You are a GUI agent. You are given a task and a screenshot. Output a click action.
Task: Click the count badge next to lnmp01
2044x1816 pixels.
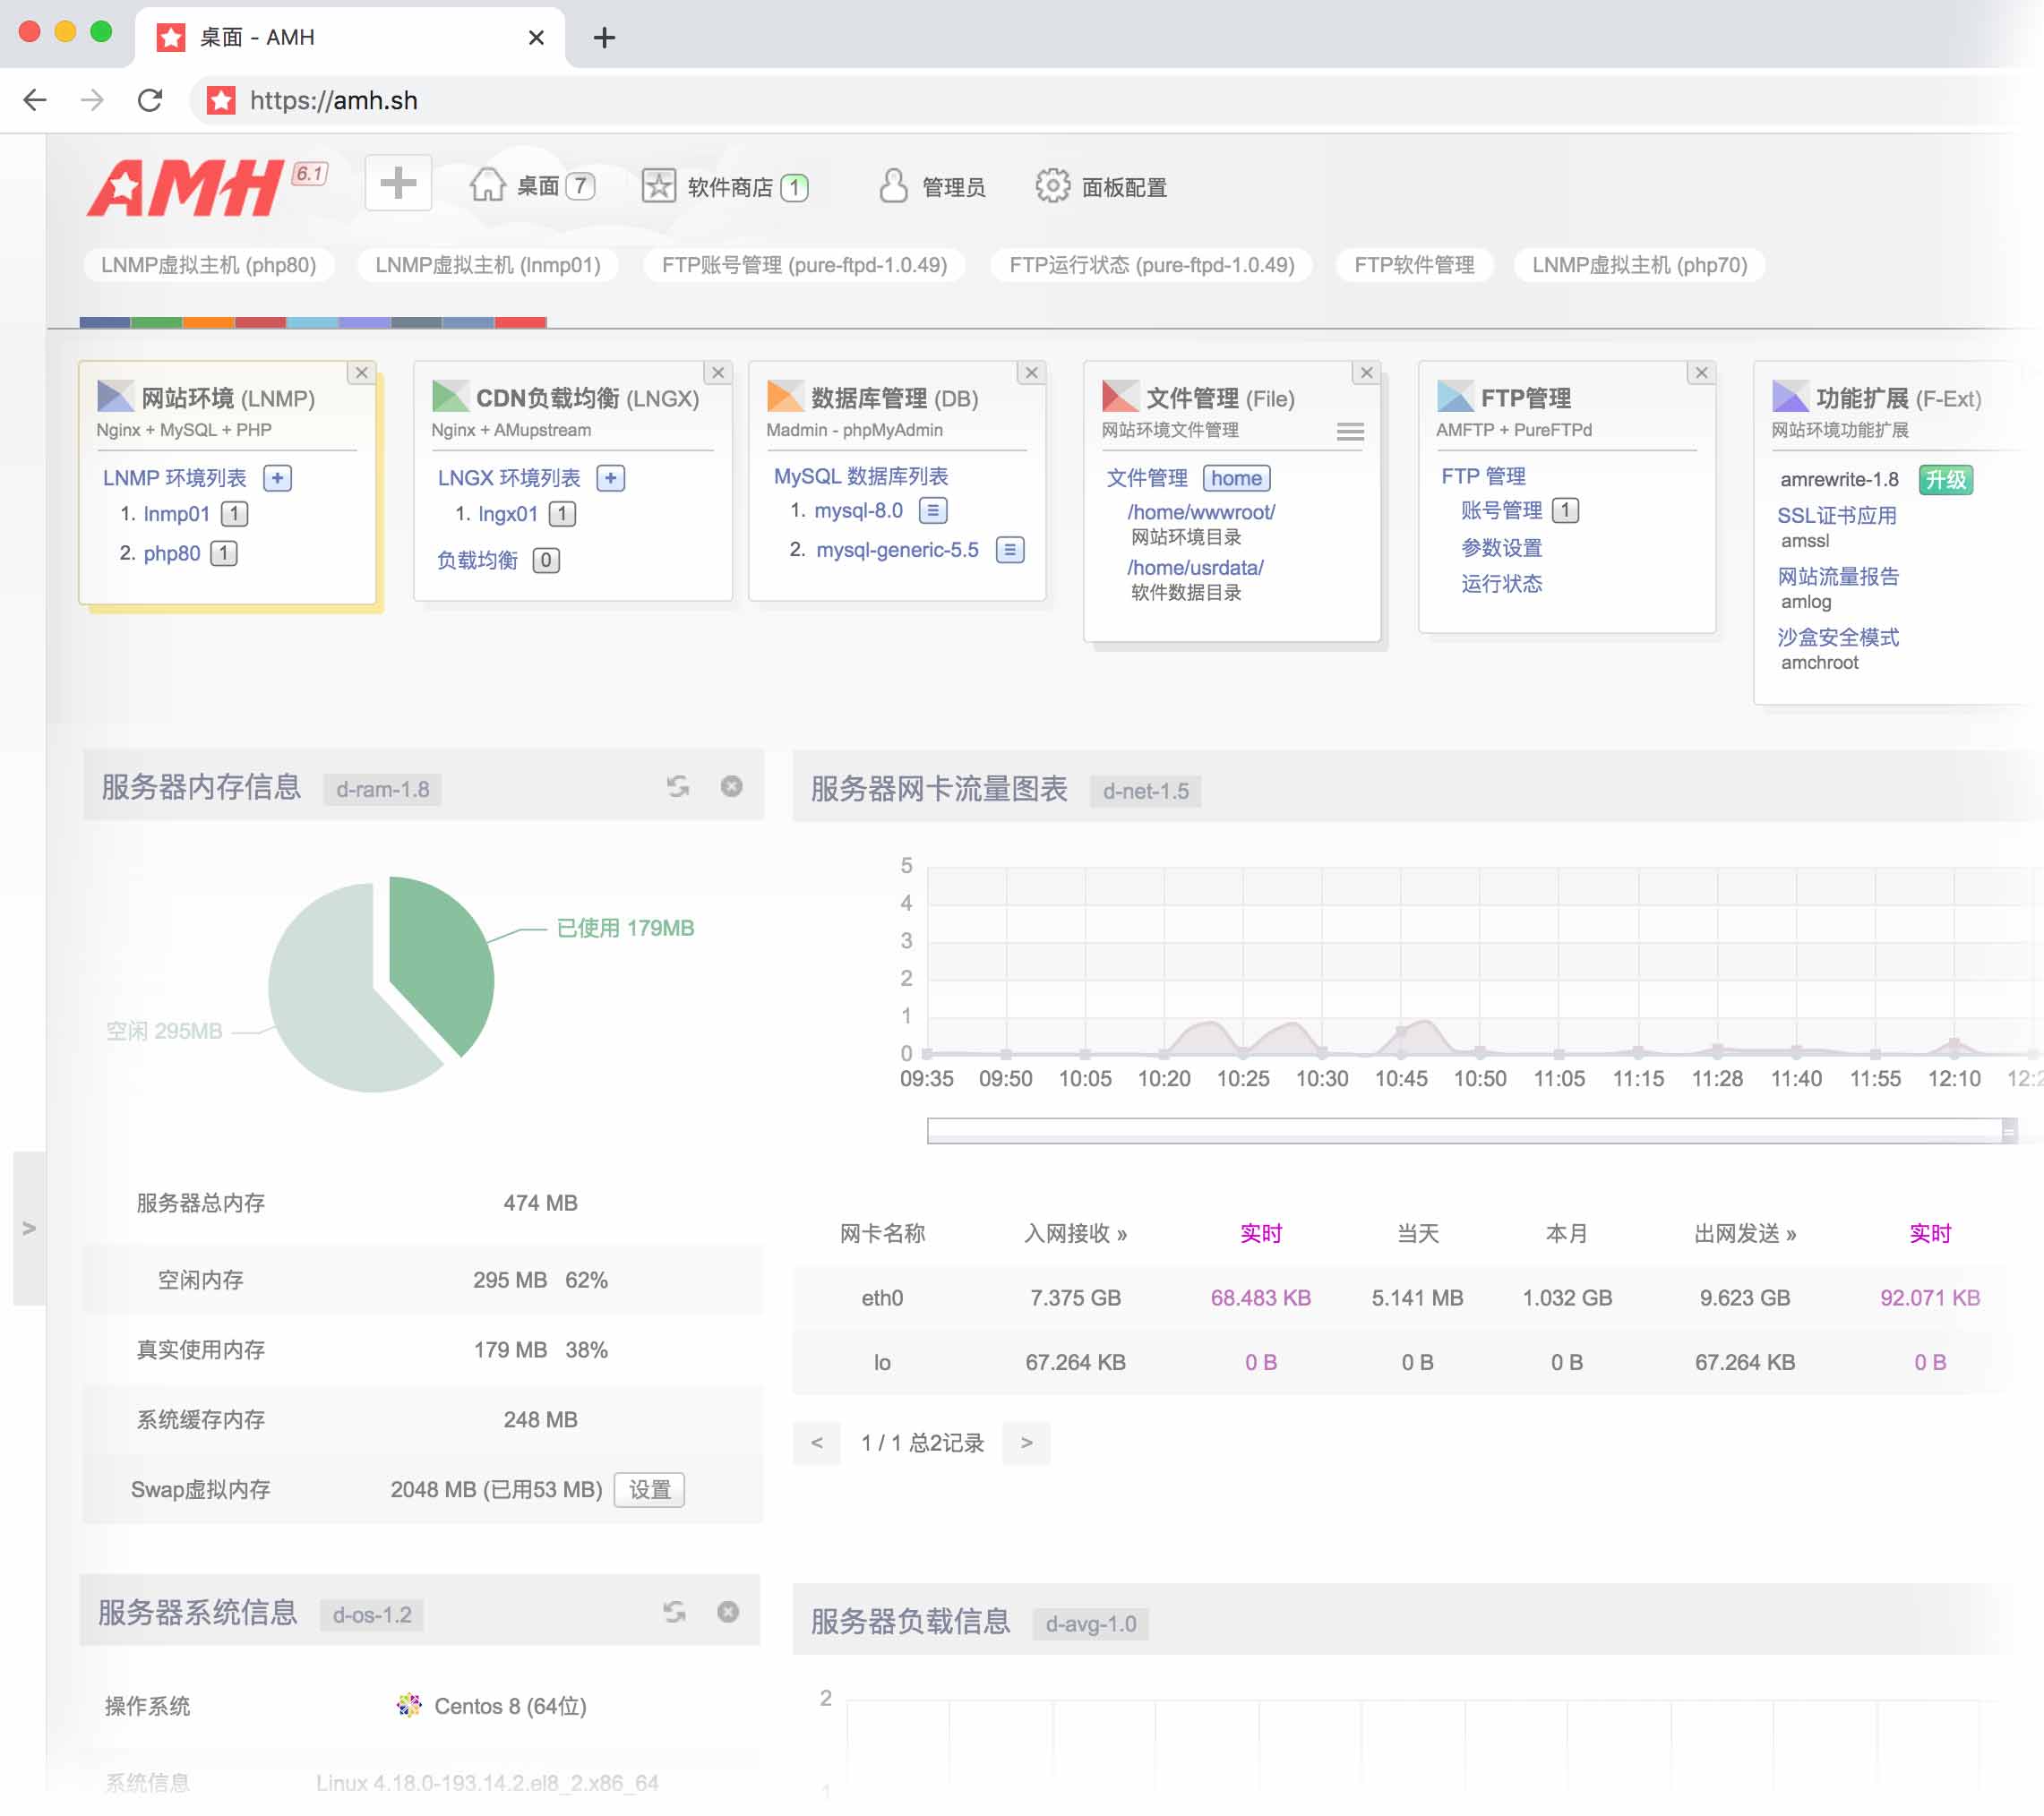point(234,514)
